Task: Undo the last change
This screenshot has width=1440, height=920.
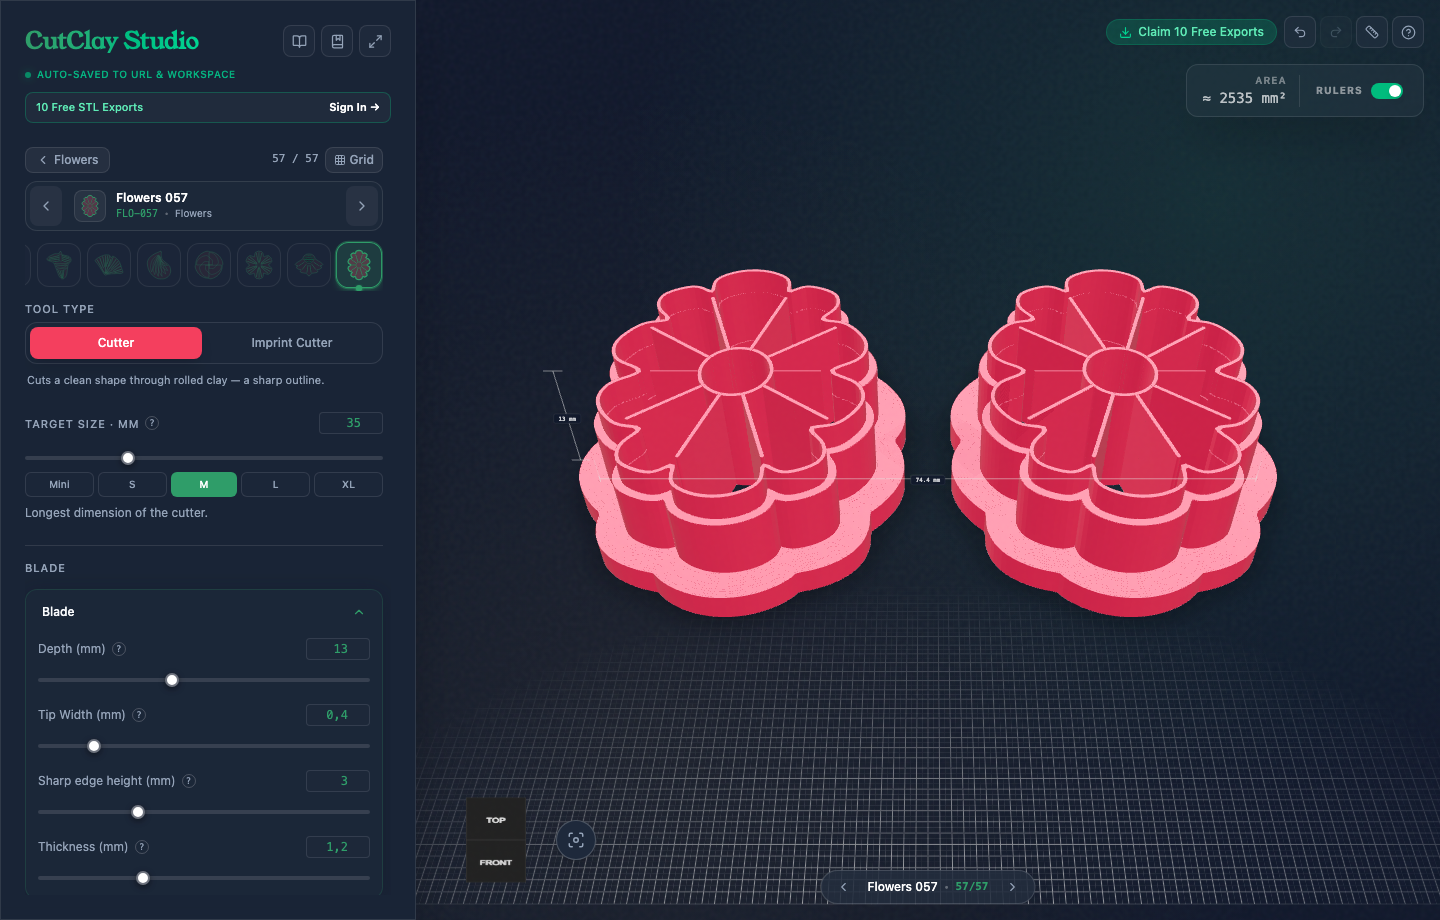Action: click(1300, 32)
